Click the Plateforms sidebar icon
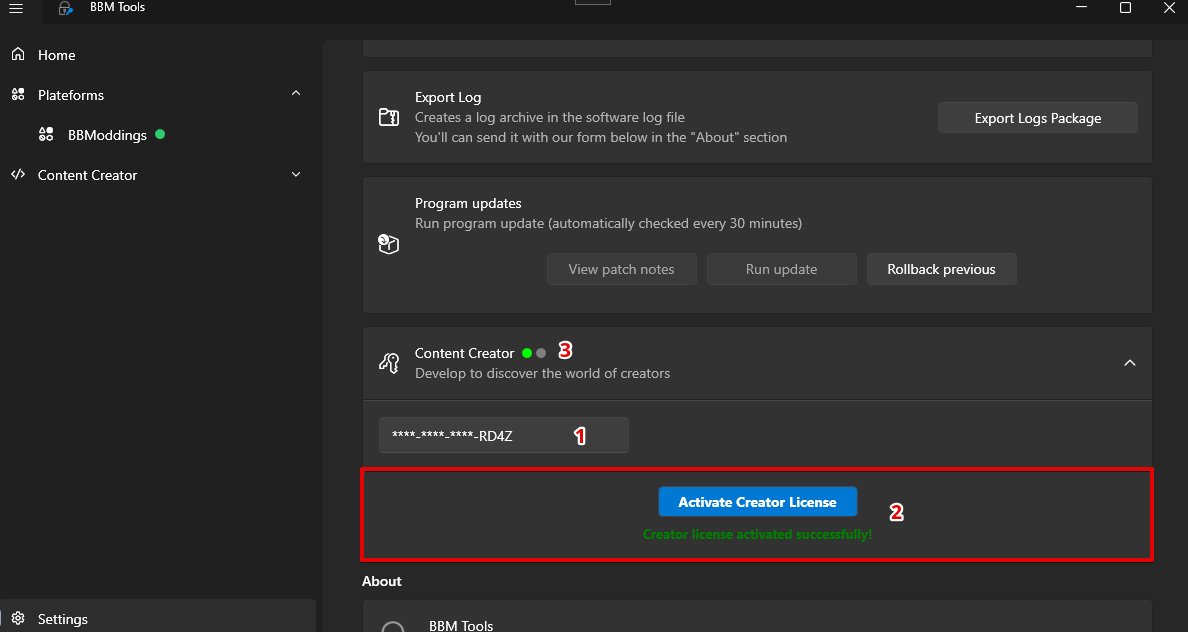 click(18, 95)
